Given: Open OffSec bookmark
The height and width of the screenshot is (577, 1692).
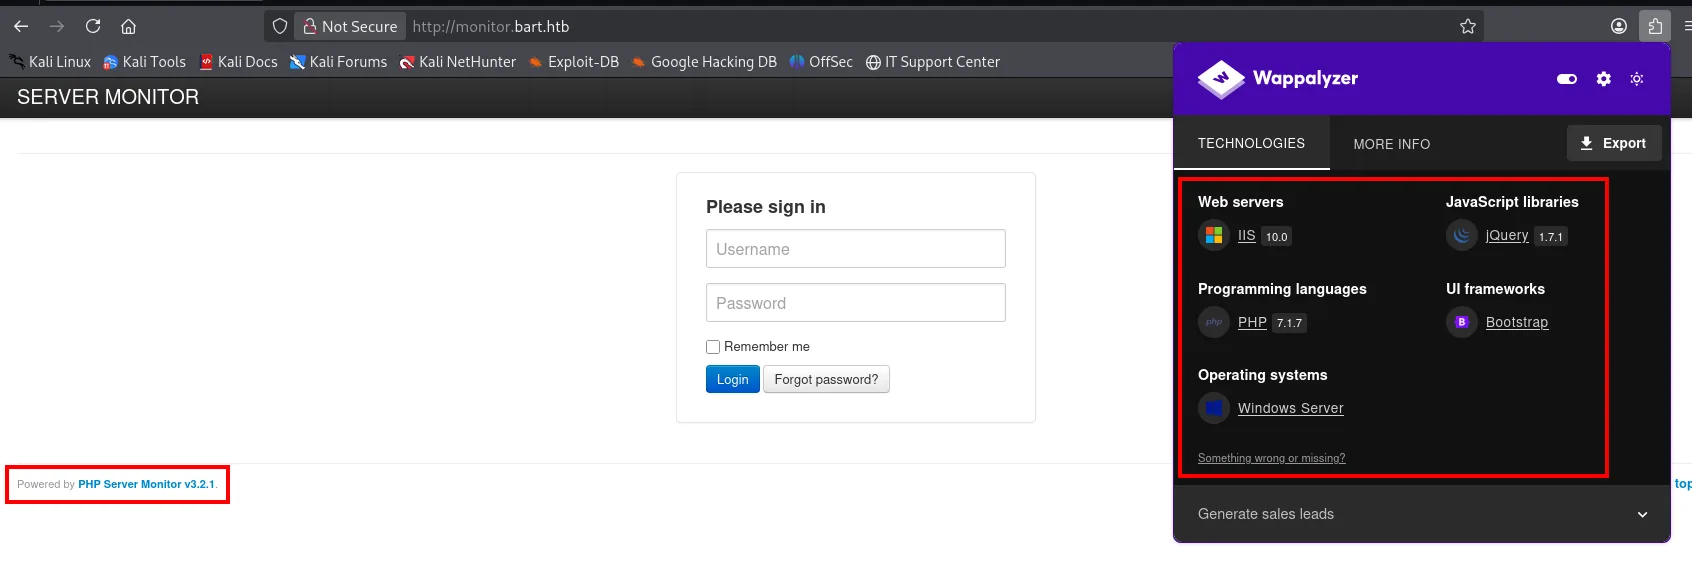Looking at the screenshot, I should (821, 62).
